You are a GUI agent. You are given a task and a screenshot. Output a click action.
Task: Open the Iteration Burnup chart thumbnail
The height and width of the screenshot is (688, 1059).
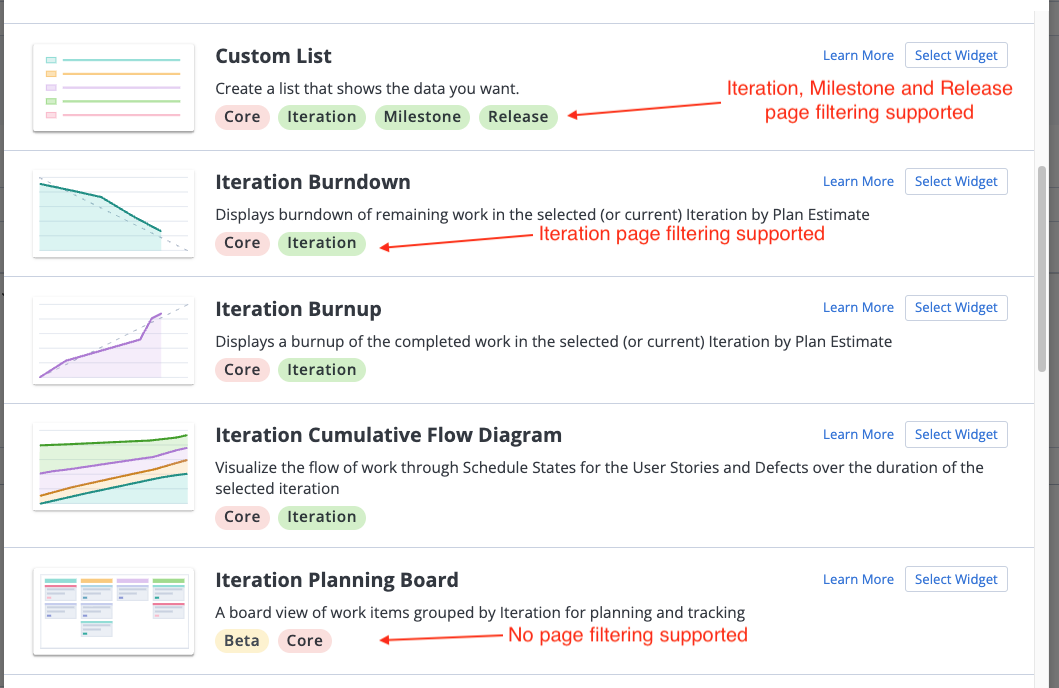(x=113, y=341)
